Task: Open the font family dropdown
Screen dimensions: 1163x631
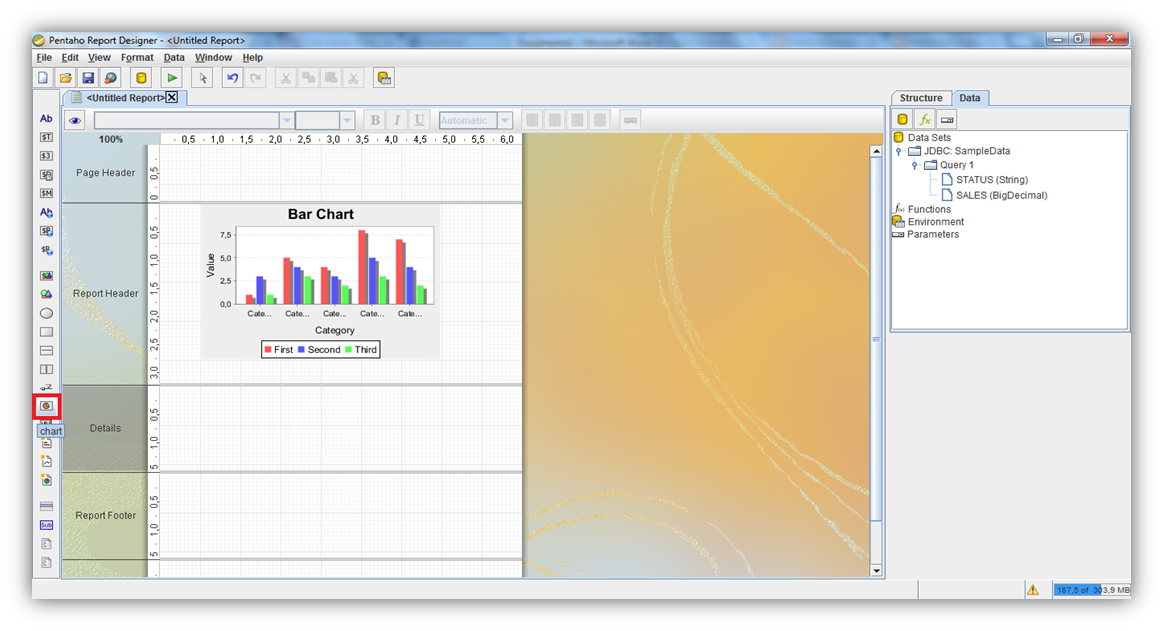Action: (x=287, y=120)
